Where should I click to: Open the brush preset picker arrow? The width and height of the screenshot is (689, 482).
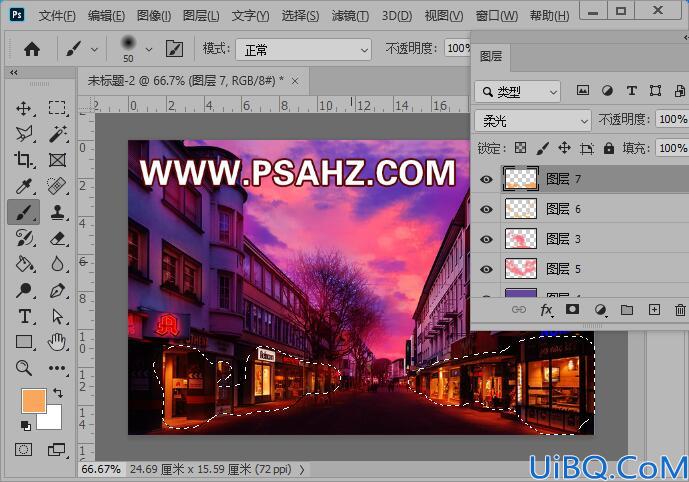[149, 50]
